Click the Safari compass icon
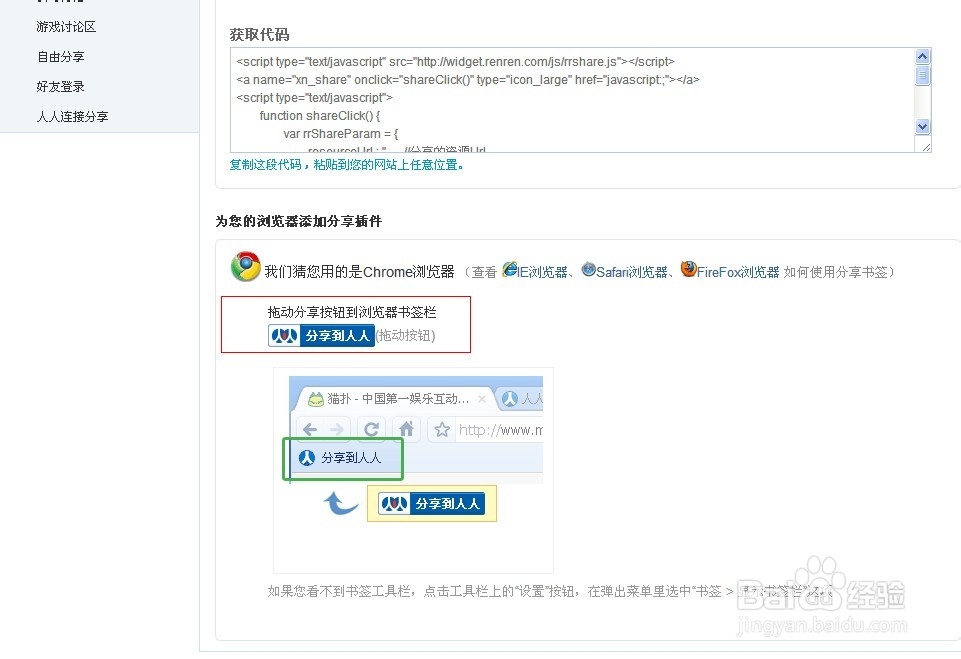Image resolution: width=961 pixels, height=659 pixels. [x=588, y=269]
